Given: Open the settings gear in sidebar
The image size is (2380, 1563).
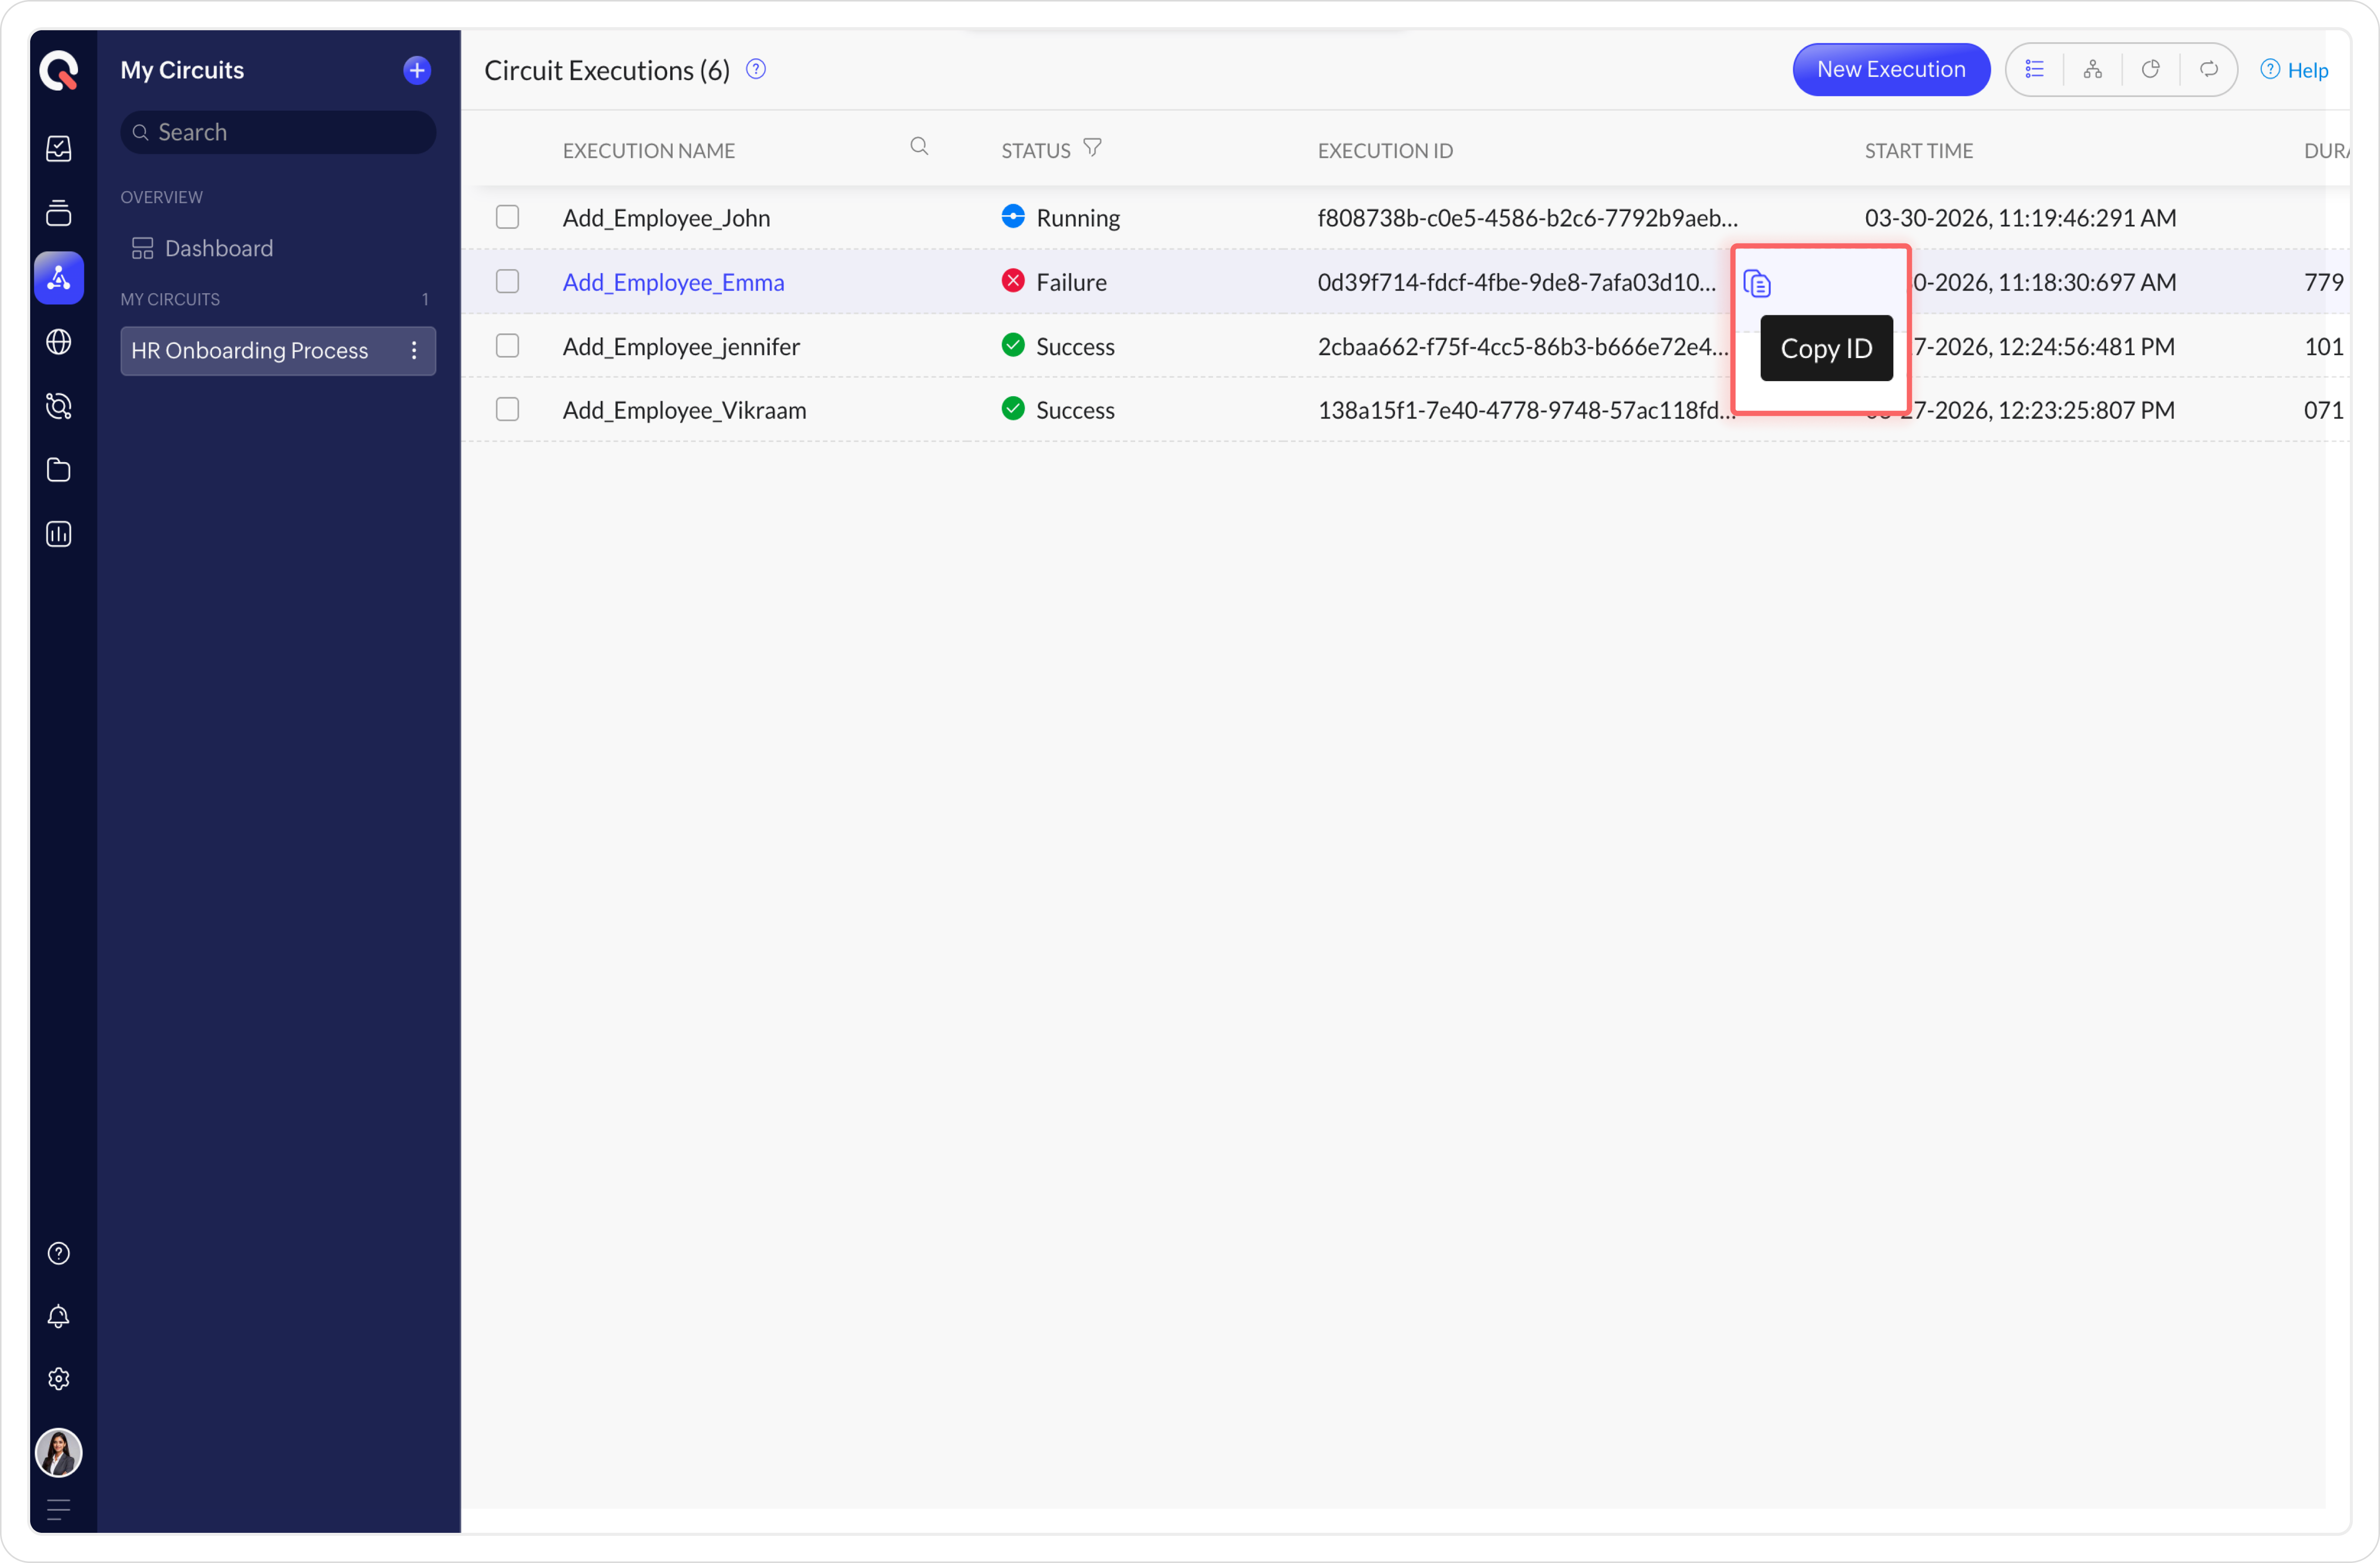Looking at the screenshot, I should (x=59, y=1379).
